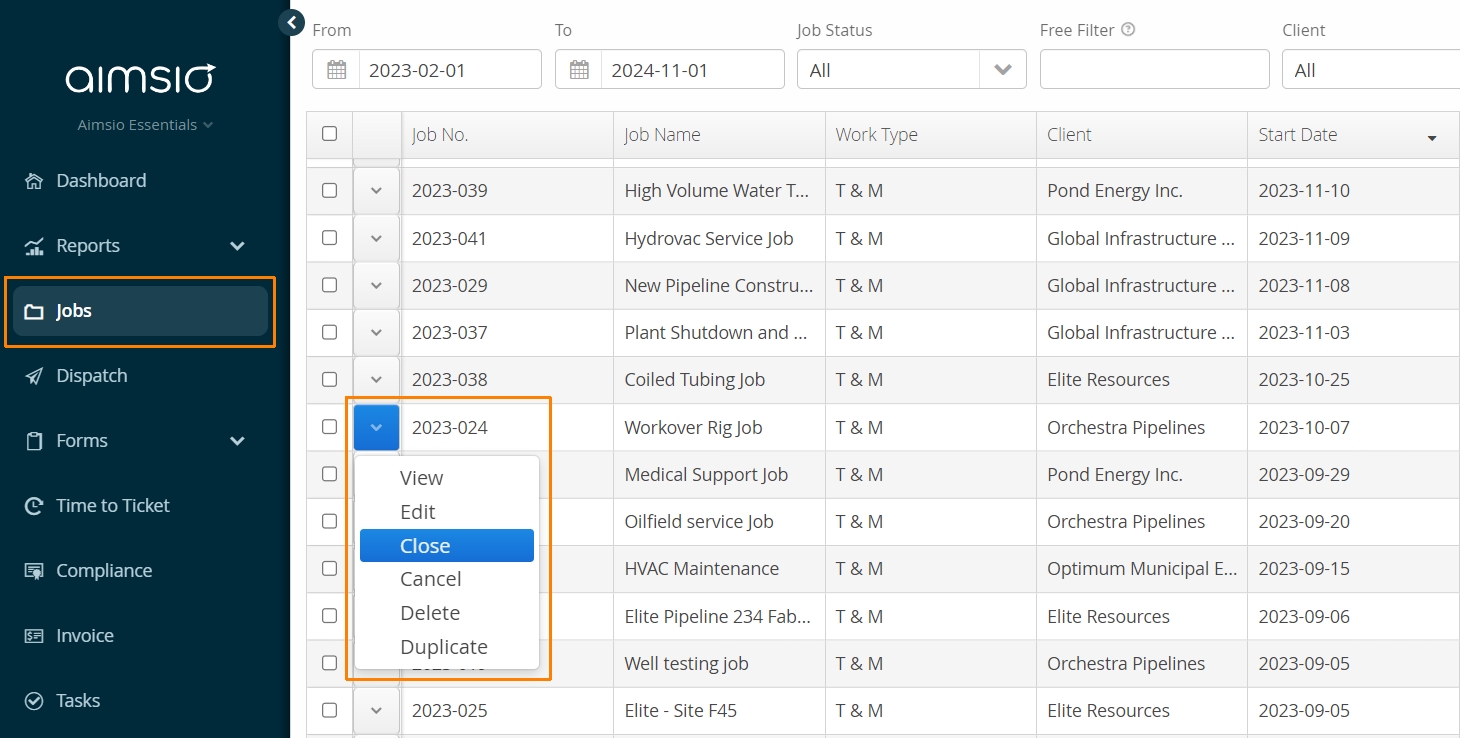Toggle the blue action dropdown for 2023-024
This screenshot has height=738, width=1460.
pos(376,427)
